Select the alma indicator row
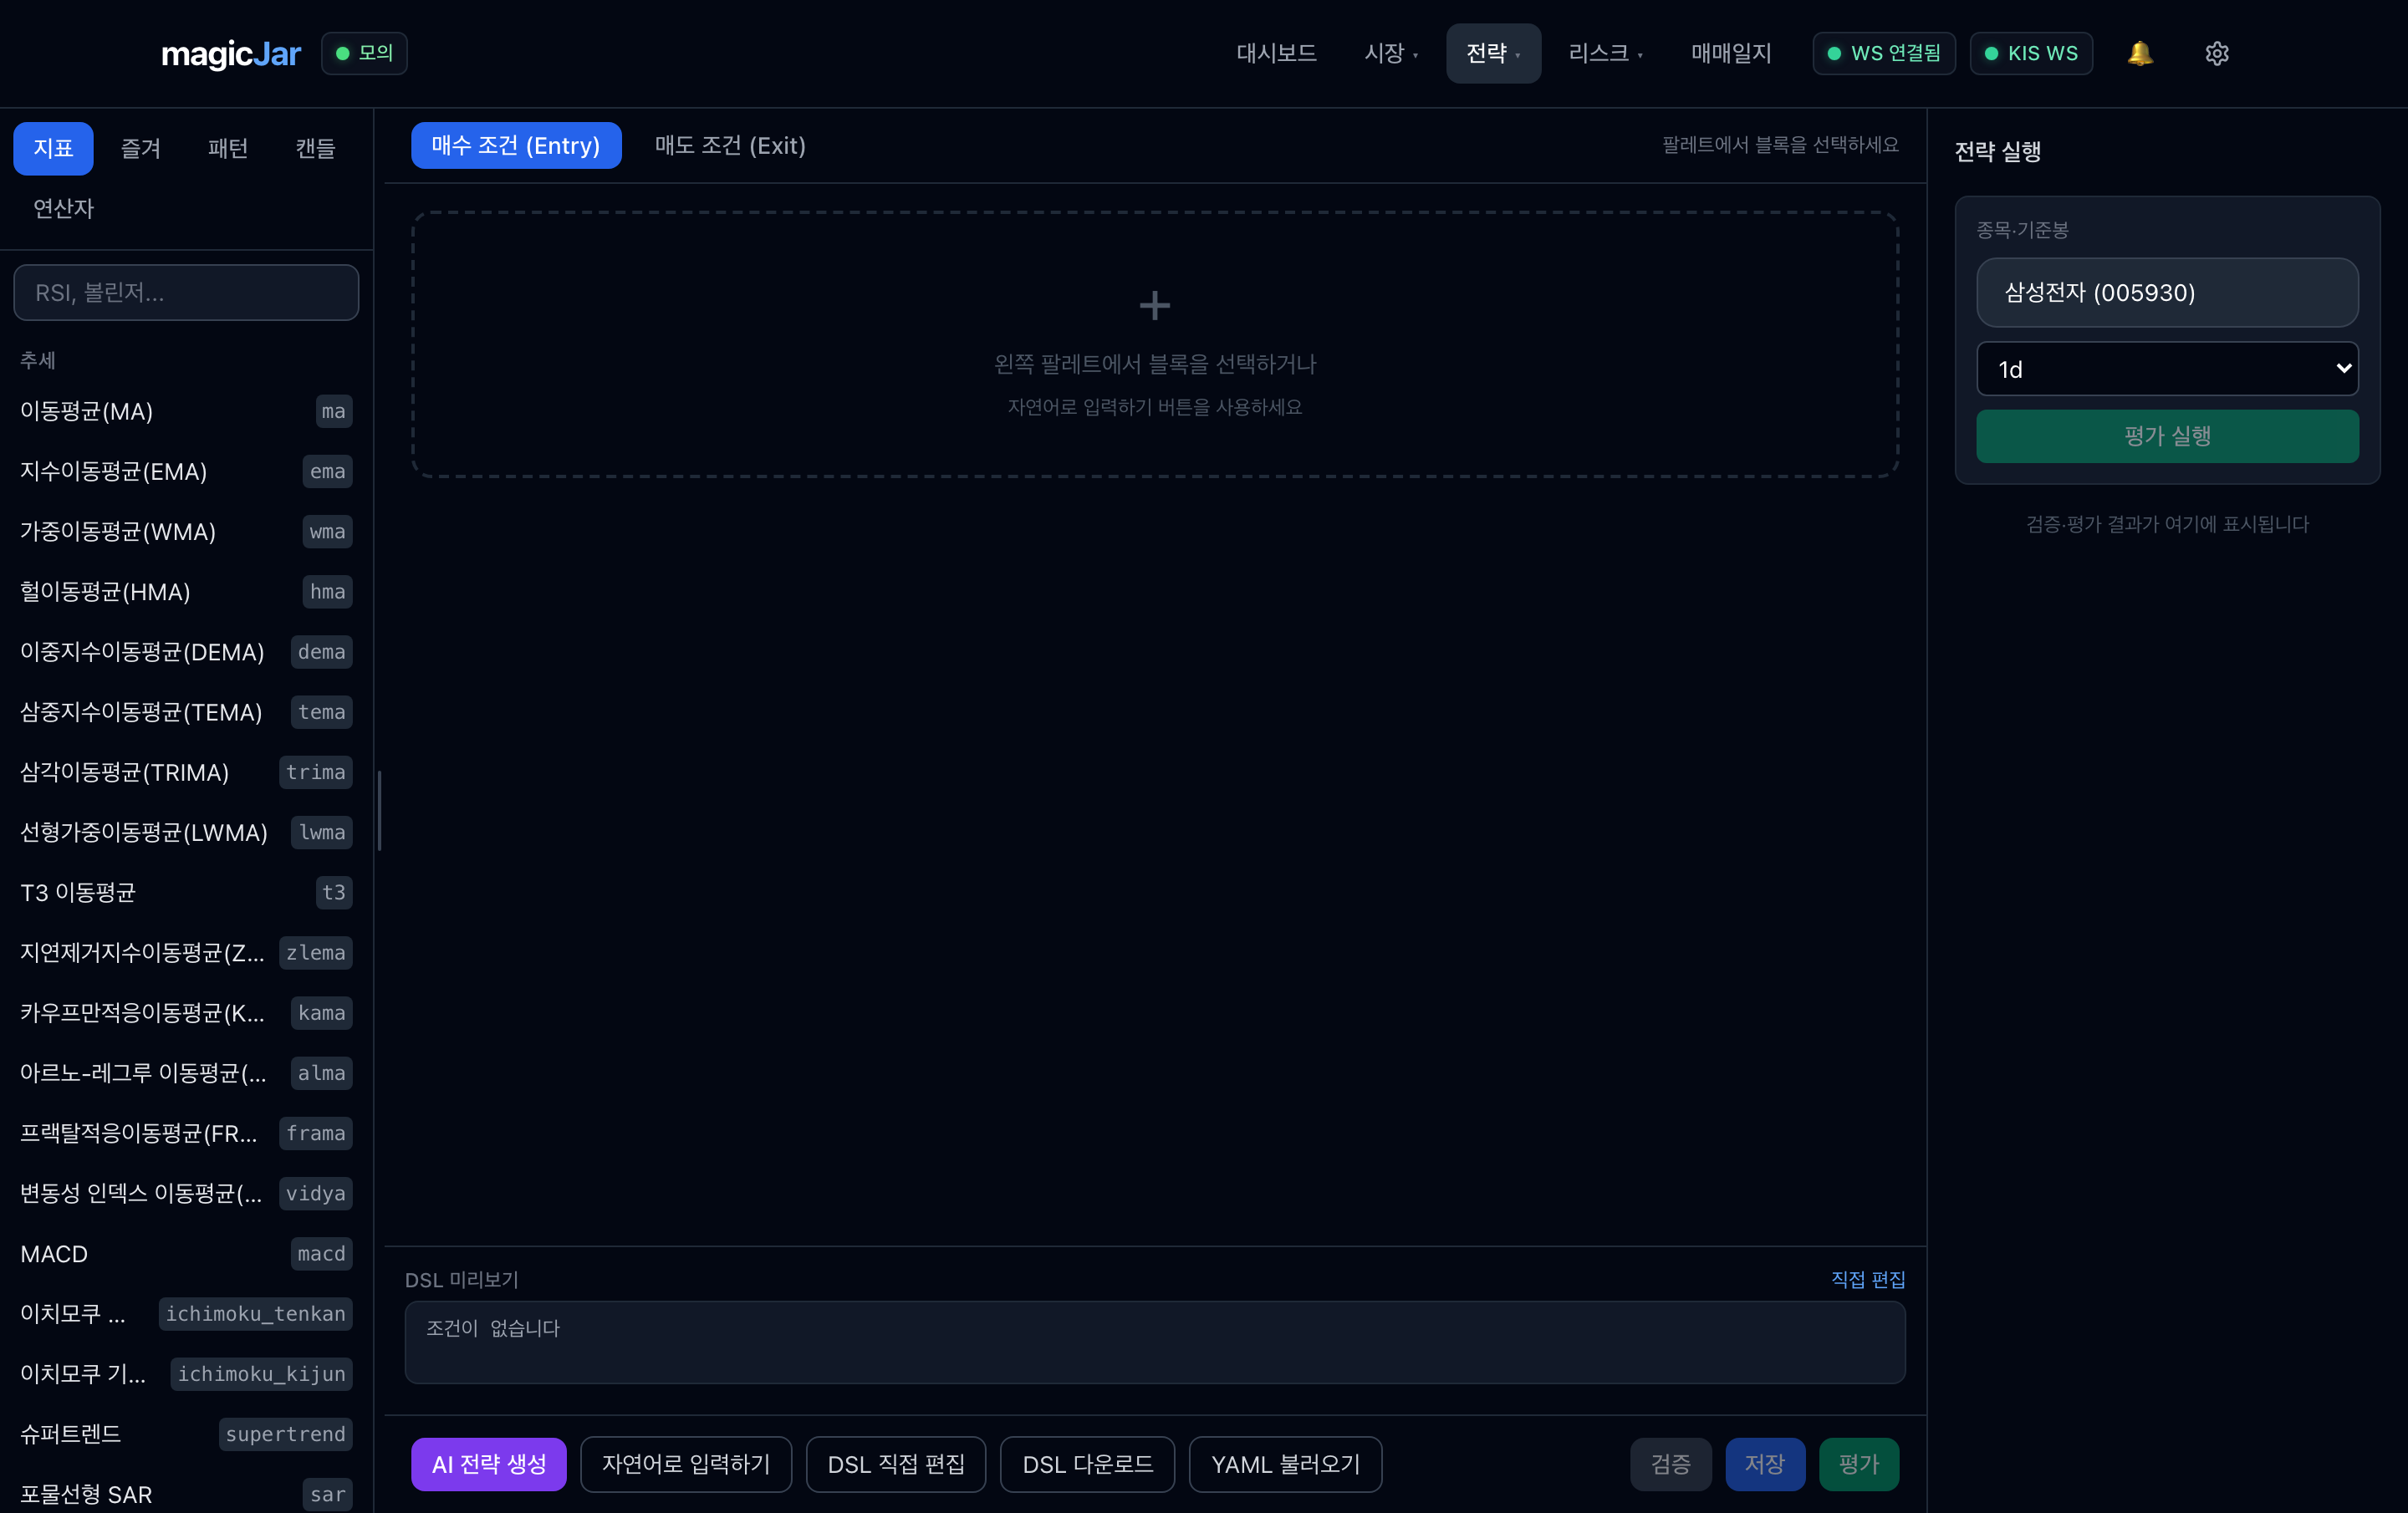This screenshot has width=2408, height=1513. point(186,1073)
